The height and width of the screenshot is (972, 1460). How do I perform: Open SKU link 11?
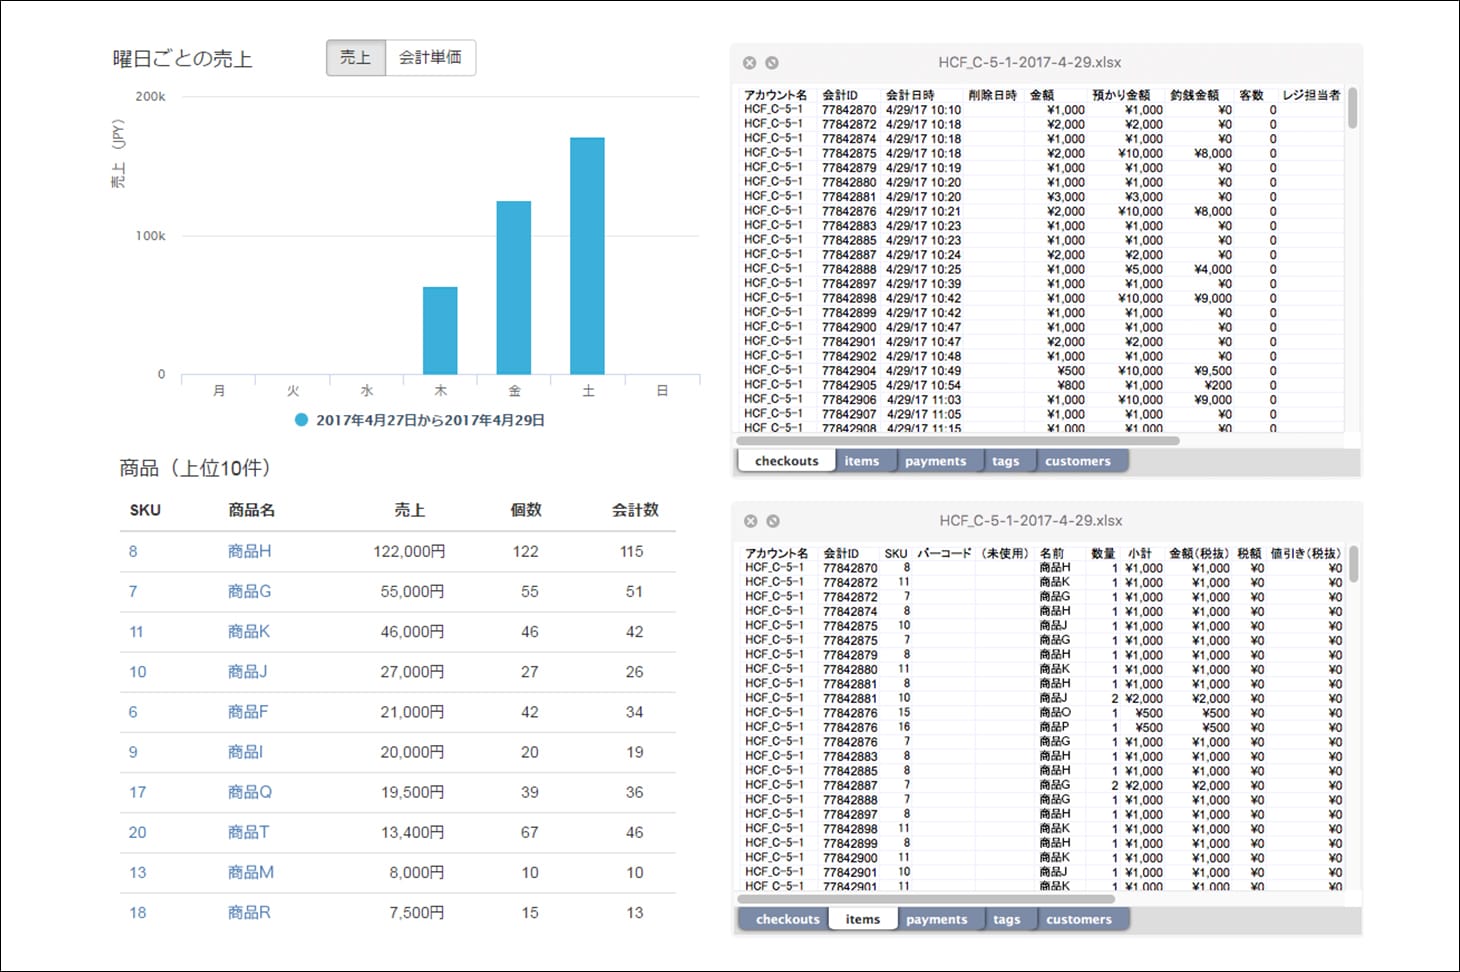(136, 632)
